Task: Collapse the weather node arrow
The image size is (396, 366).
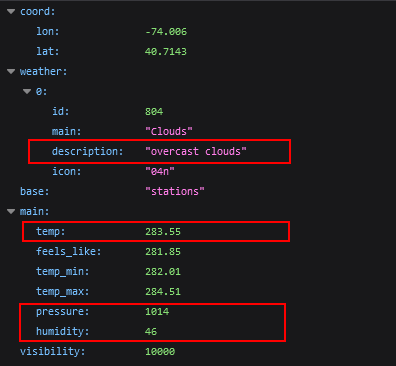Action: click(x=11, y=71)
